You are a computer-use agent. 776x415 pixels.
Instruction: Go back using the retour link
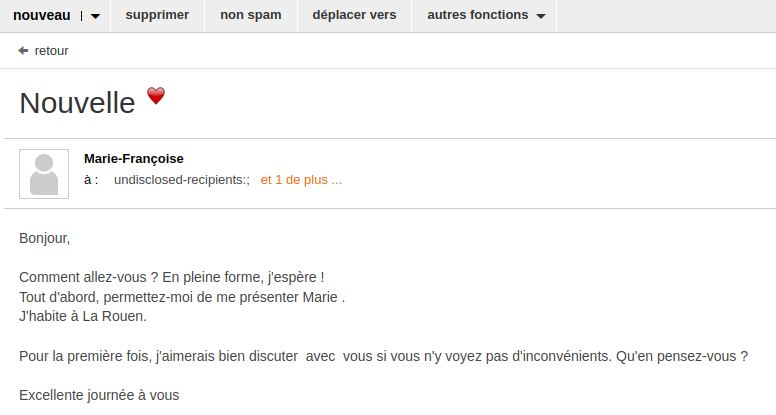(51, 51)
